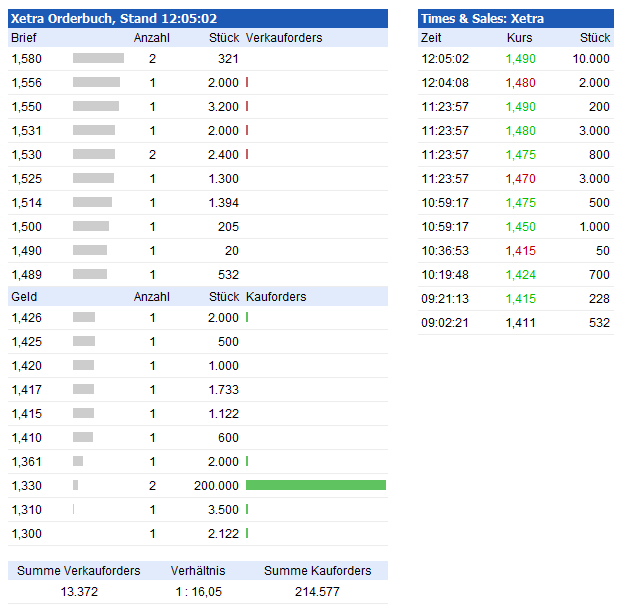This screenshot has width=624, height=612.
Task: Click the red 1,480 trade price
Action: (x=521, y=83)
